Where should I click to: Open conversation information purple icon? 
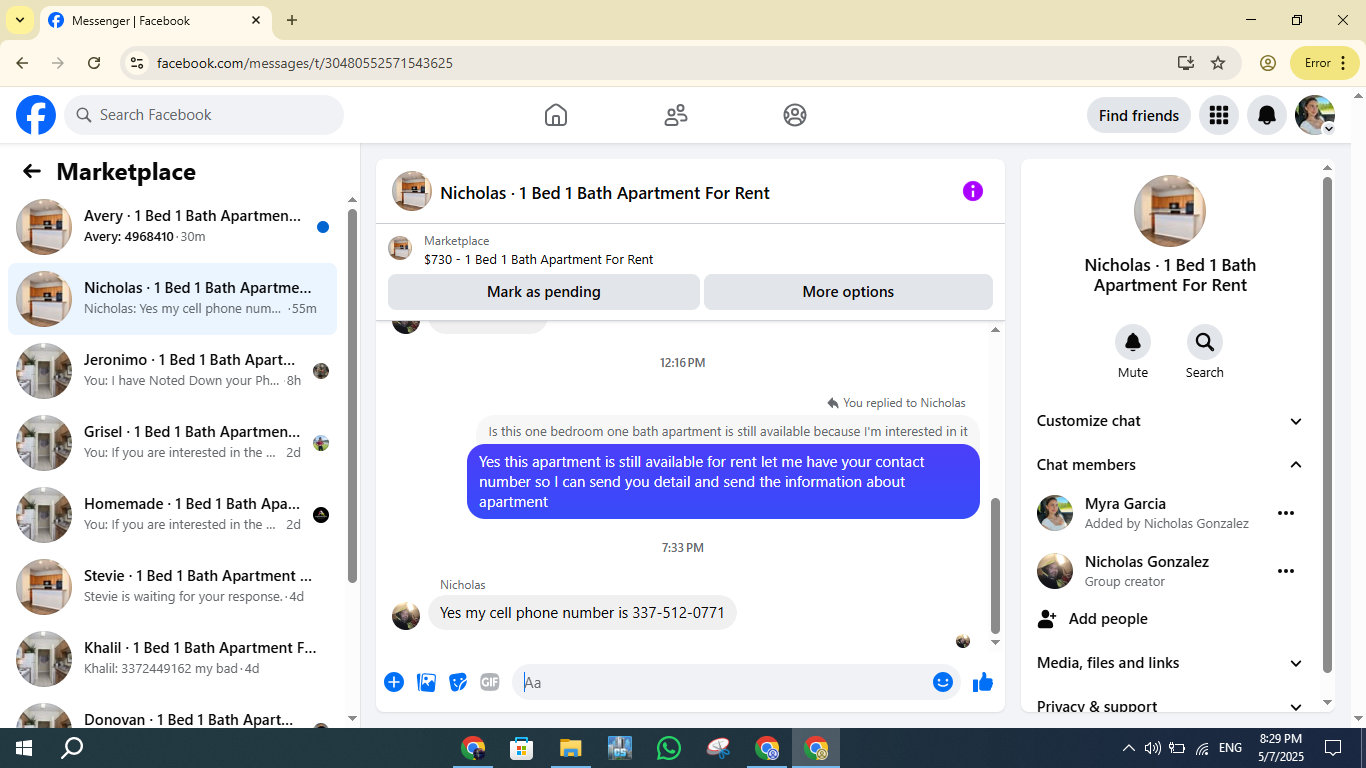tap(973, 191)
